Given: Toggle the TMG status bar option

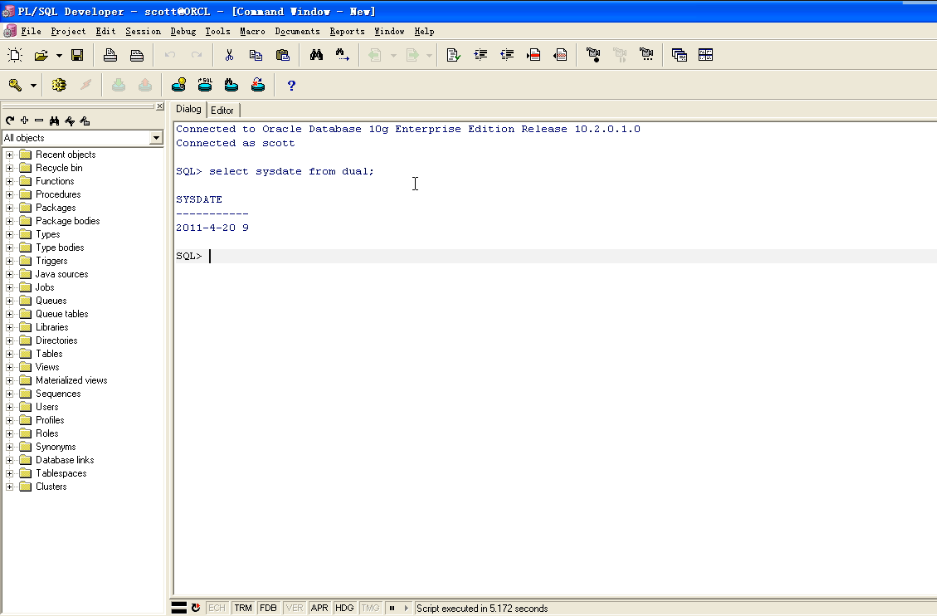Looking at the screenshot, I should [x=370, y=608].
